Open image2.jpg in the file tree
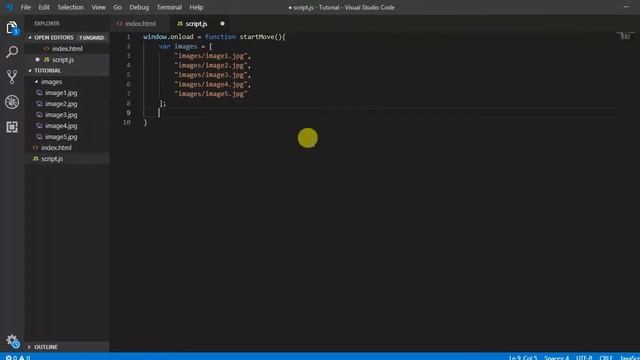640x360 pixels. 61,104
